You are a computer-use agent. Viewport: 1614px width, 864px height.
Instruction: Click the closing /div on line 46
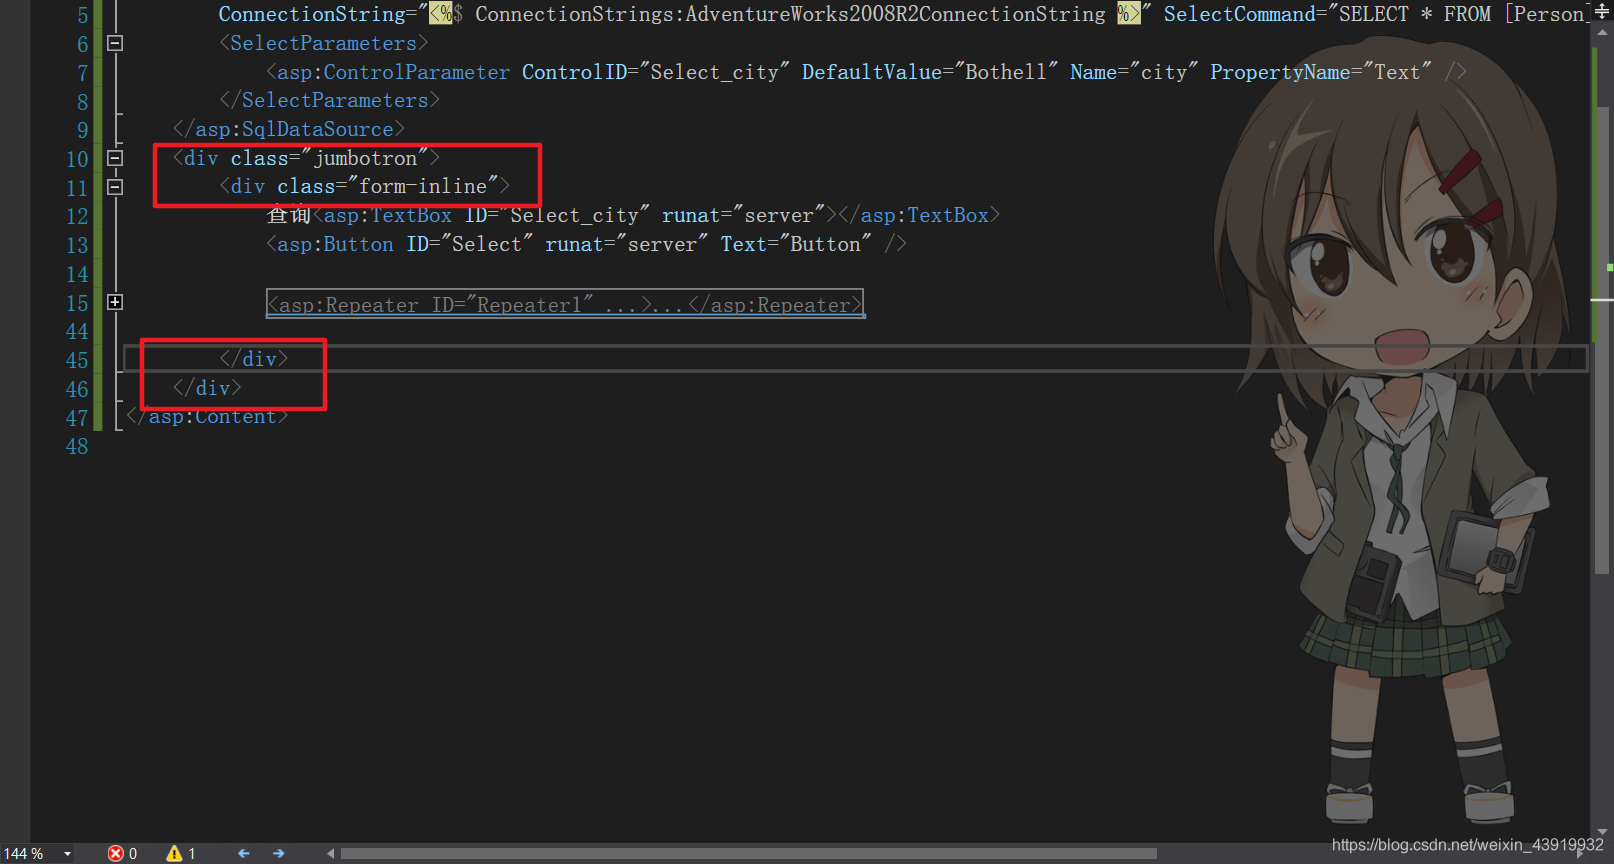point(207,388)
